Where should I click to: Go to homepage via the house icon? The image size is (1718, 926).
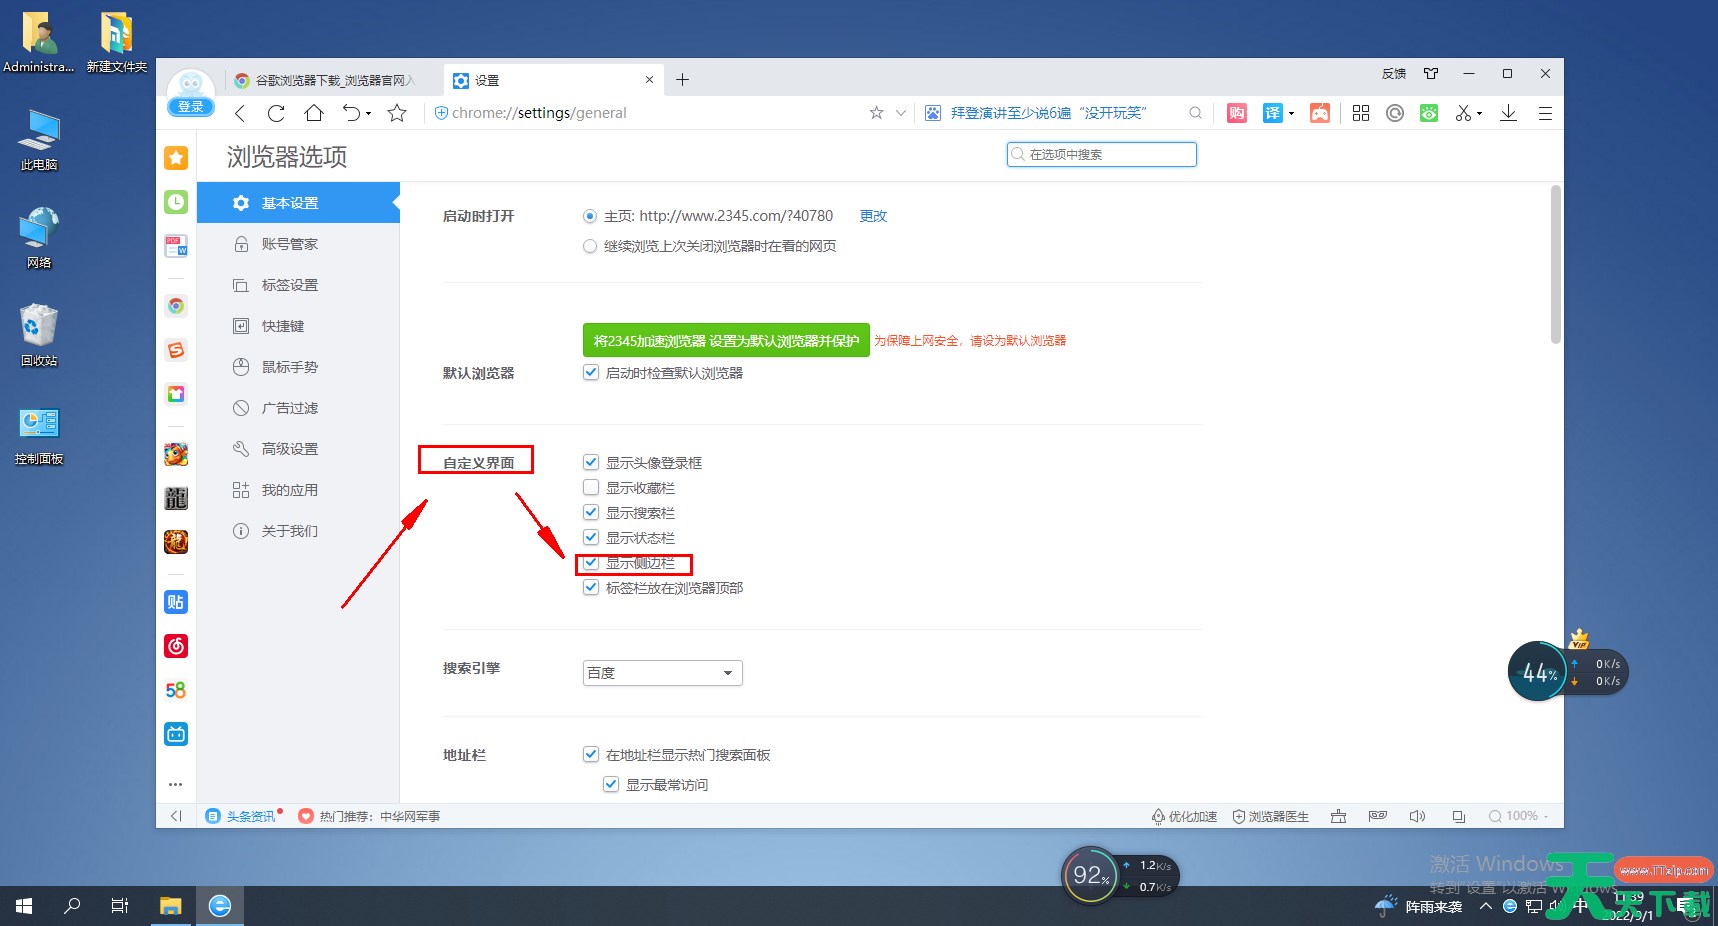314,113
